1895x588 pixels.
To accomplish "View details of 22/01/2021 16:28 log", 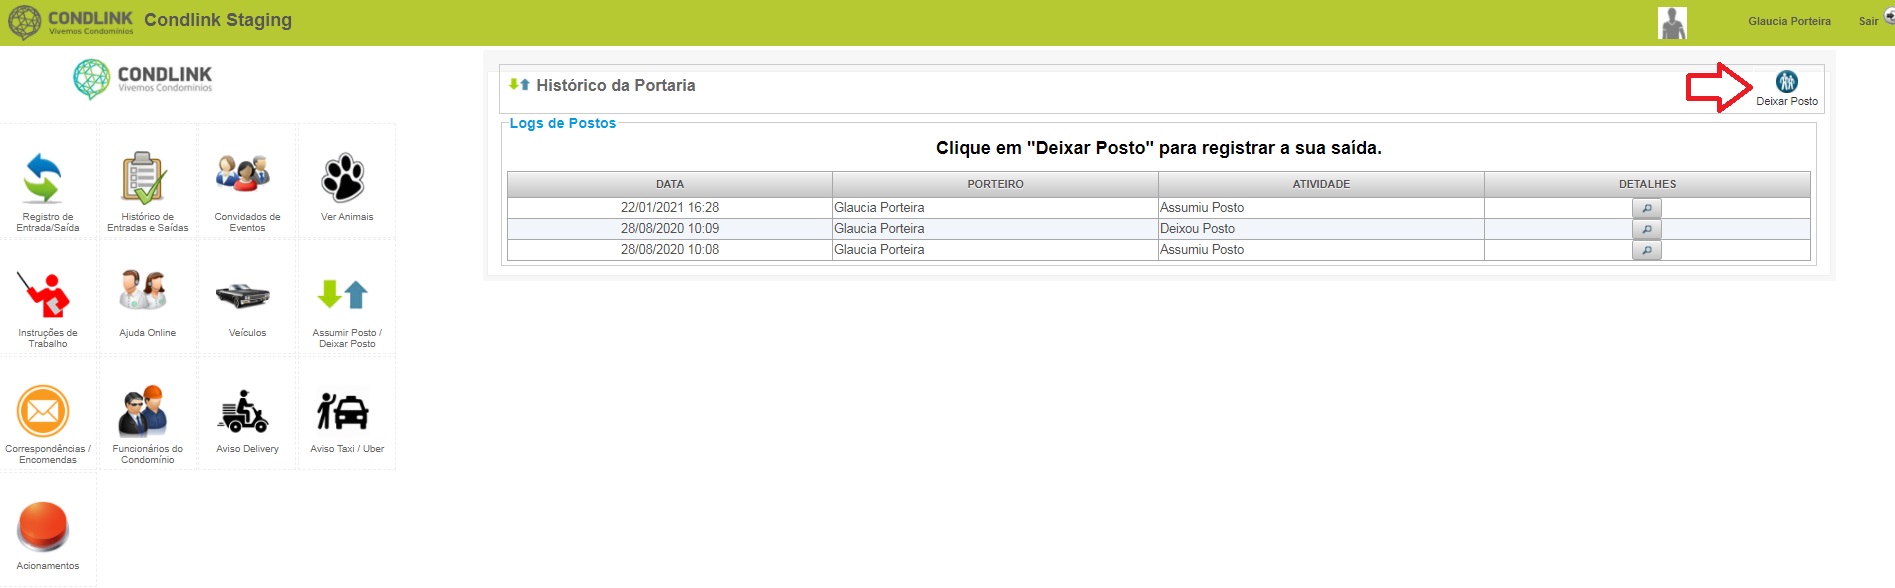I will (1647, 208).
